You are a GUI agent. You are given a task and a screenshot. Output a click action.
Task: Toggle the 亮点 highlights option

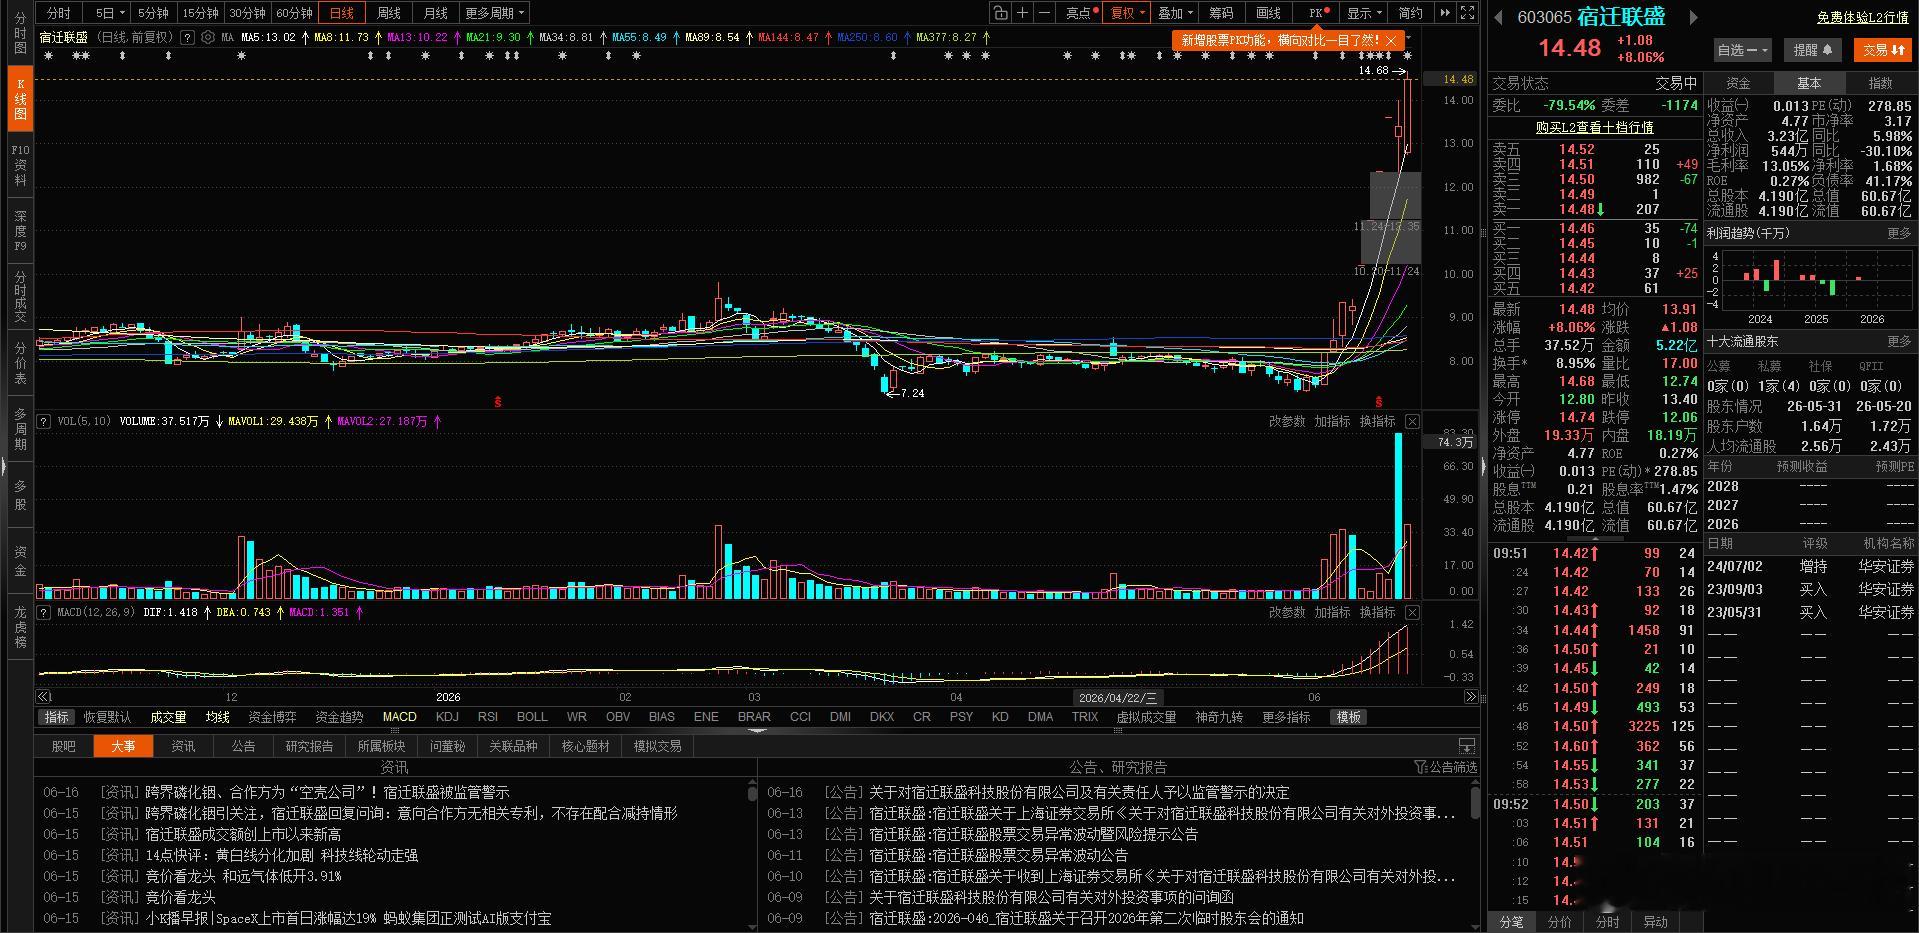1081,13
